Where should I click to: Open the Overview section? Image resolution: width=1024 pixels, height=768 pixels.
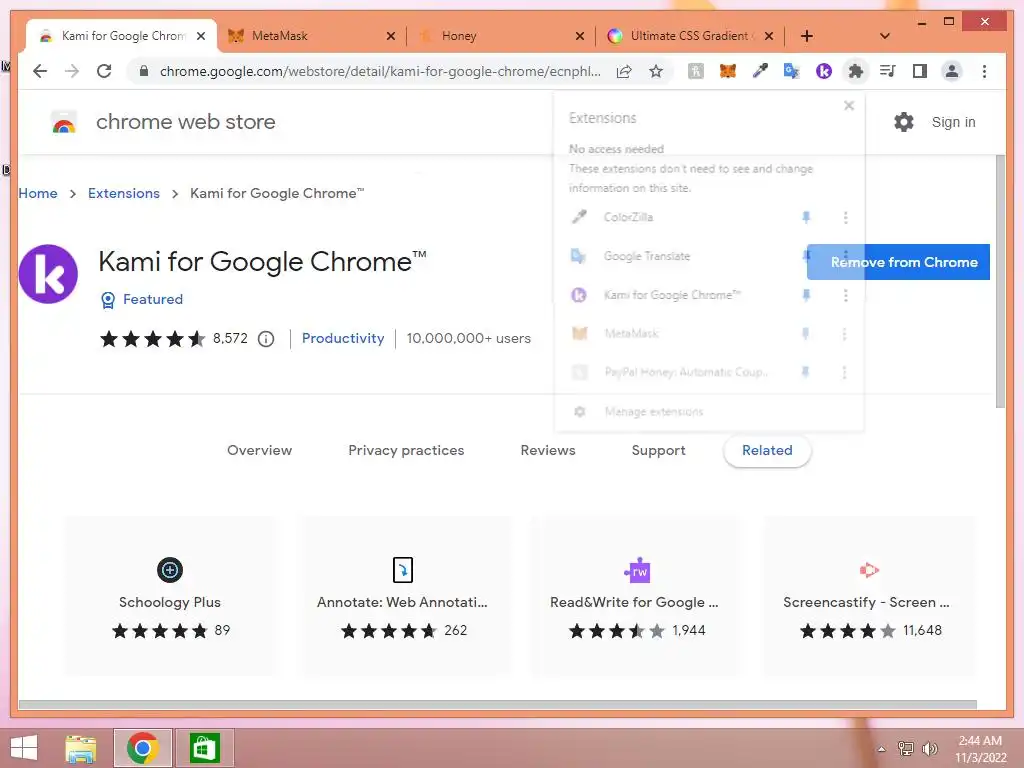pyautogui.click(x=259, y=451)
